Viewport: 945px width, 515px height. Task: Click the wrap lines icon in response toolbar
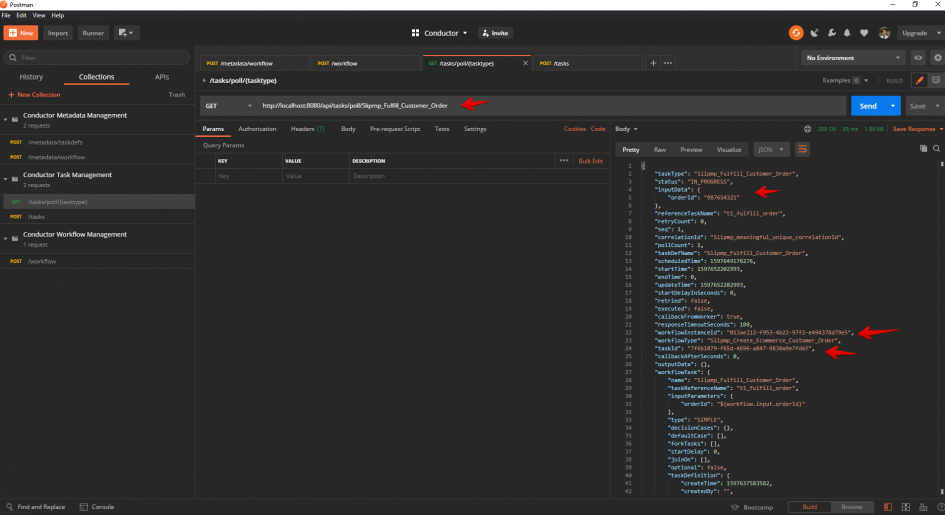pyautogui.click(x=802, y=149)
